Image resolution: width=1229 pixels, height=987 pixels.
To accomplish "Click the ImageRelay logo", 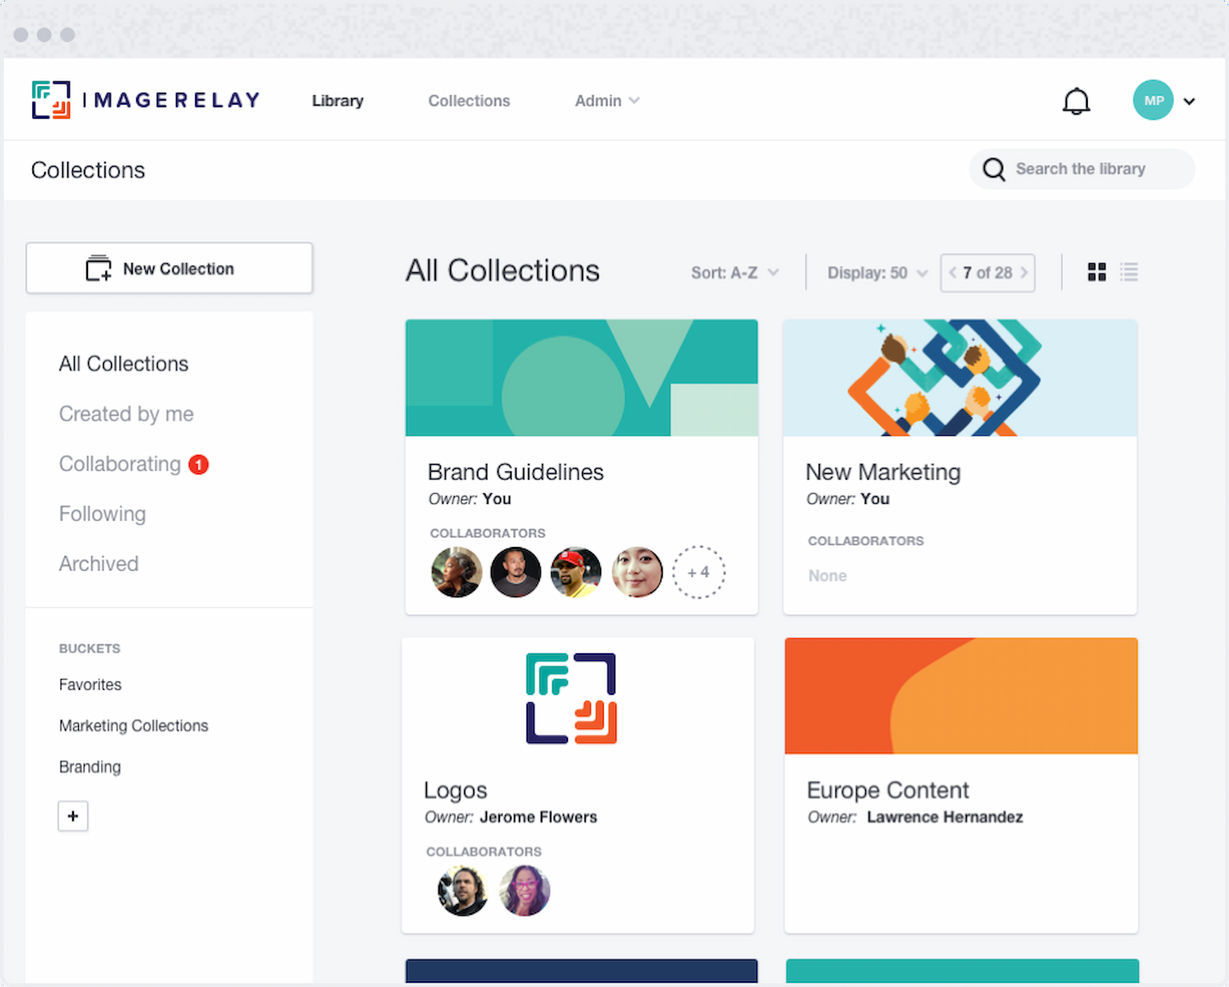I will (146, 100).
